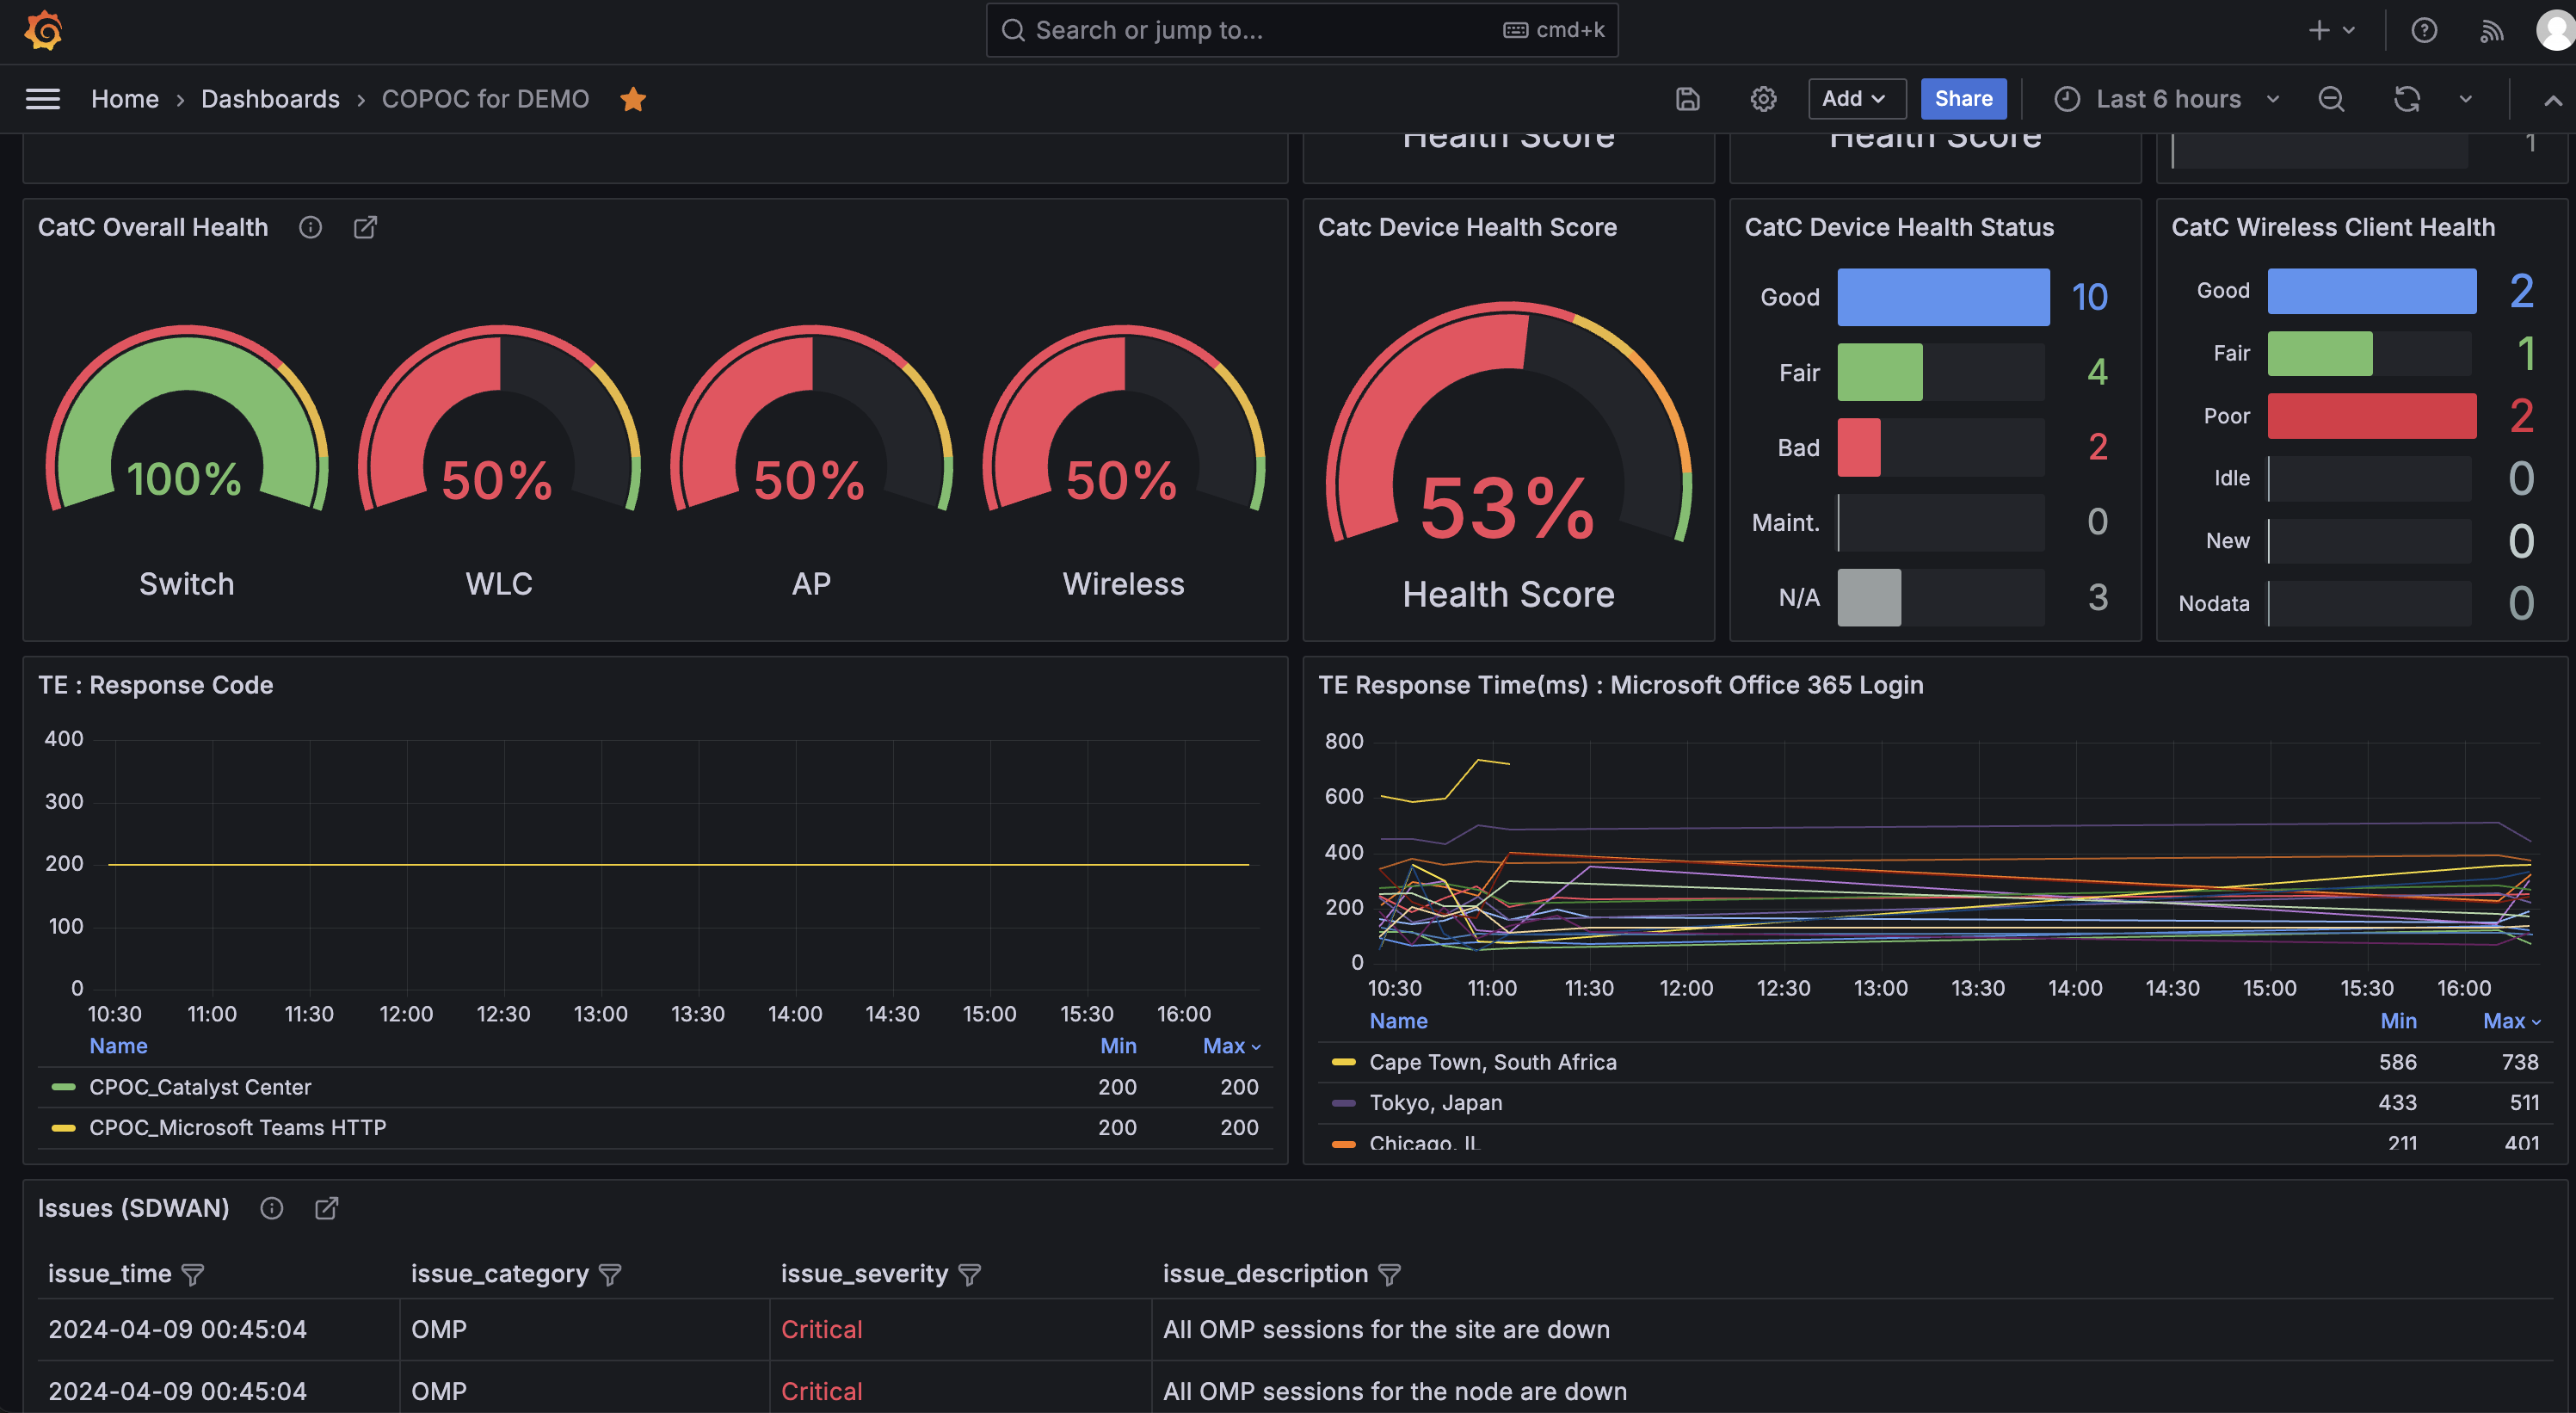Screen dimensions: 2576x1413
Task: Expand the Add dropdown button
Action: click(x=1855, y=99)
